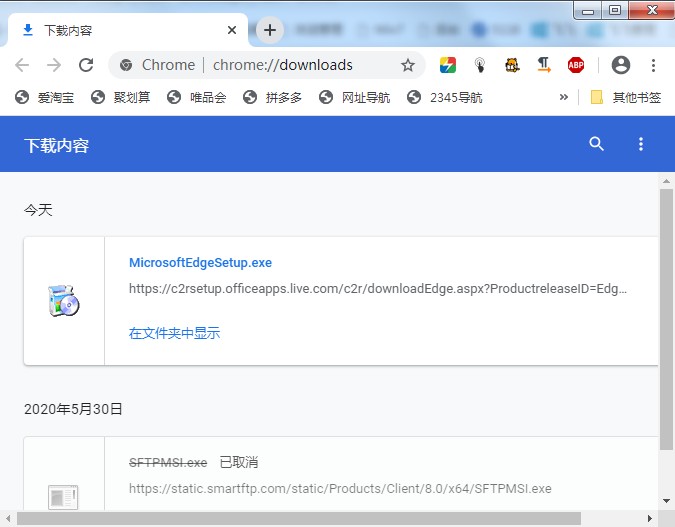Select the 下载内容 tab
Screen dimensions: 675x527
coord(128,30)
